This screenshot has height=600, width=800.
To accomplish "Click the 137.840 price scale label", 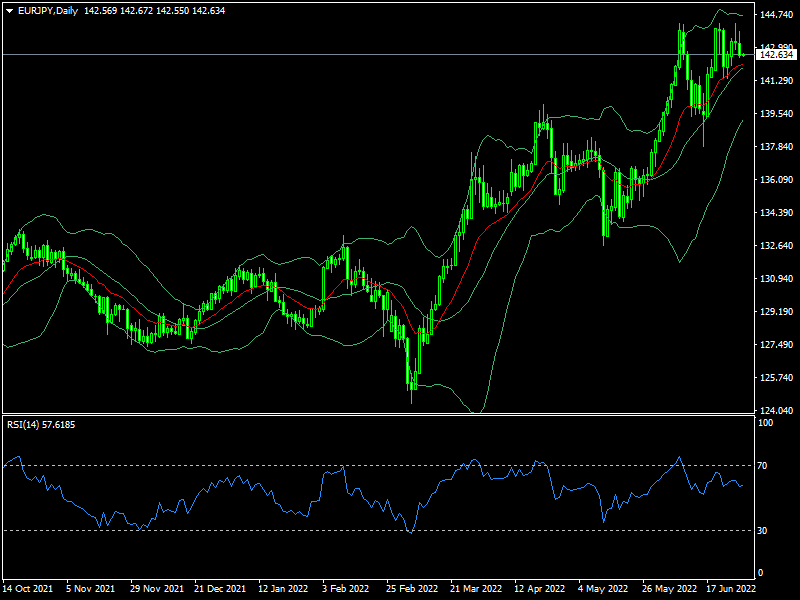I will 776,147.
